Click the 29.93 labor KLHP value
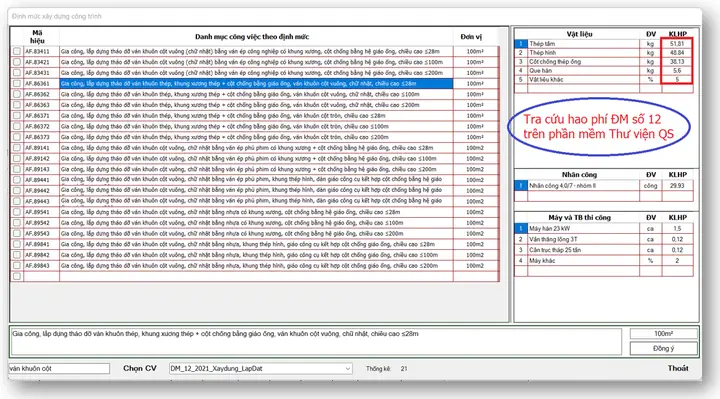The width and height of the screenshot is (720, 399). (x=677, y=185)
